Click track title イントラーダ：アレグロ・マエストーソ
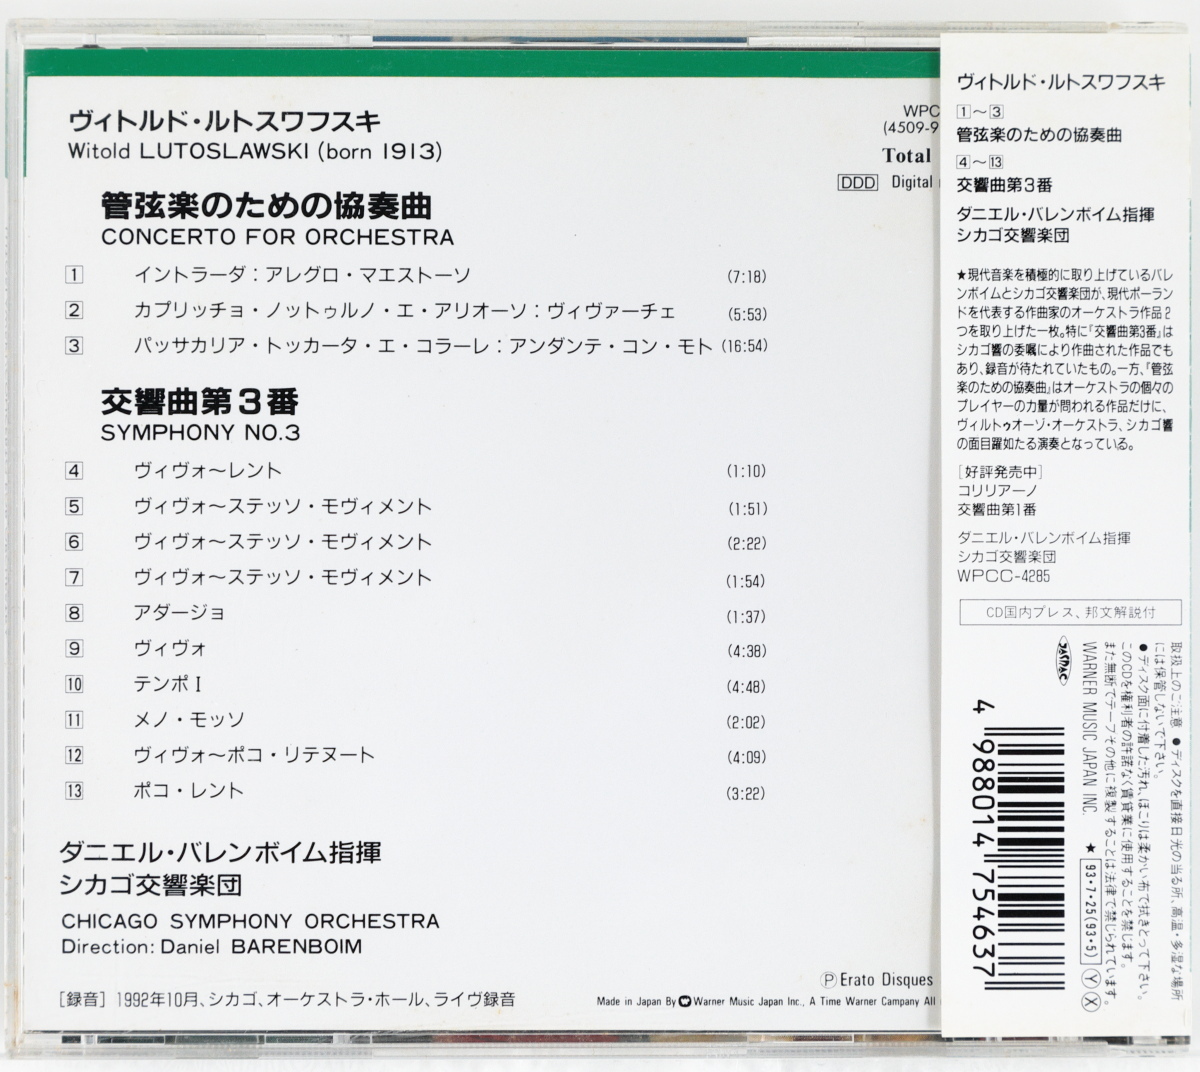Screen dimensions: 1200x1072 (302, 275)
